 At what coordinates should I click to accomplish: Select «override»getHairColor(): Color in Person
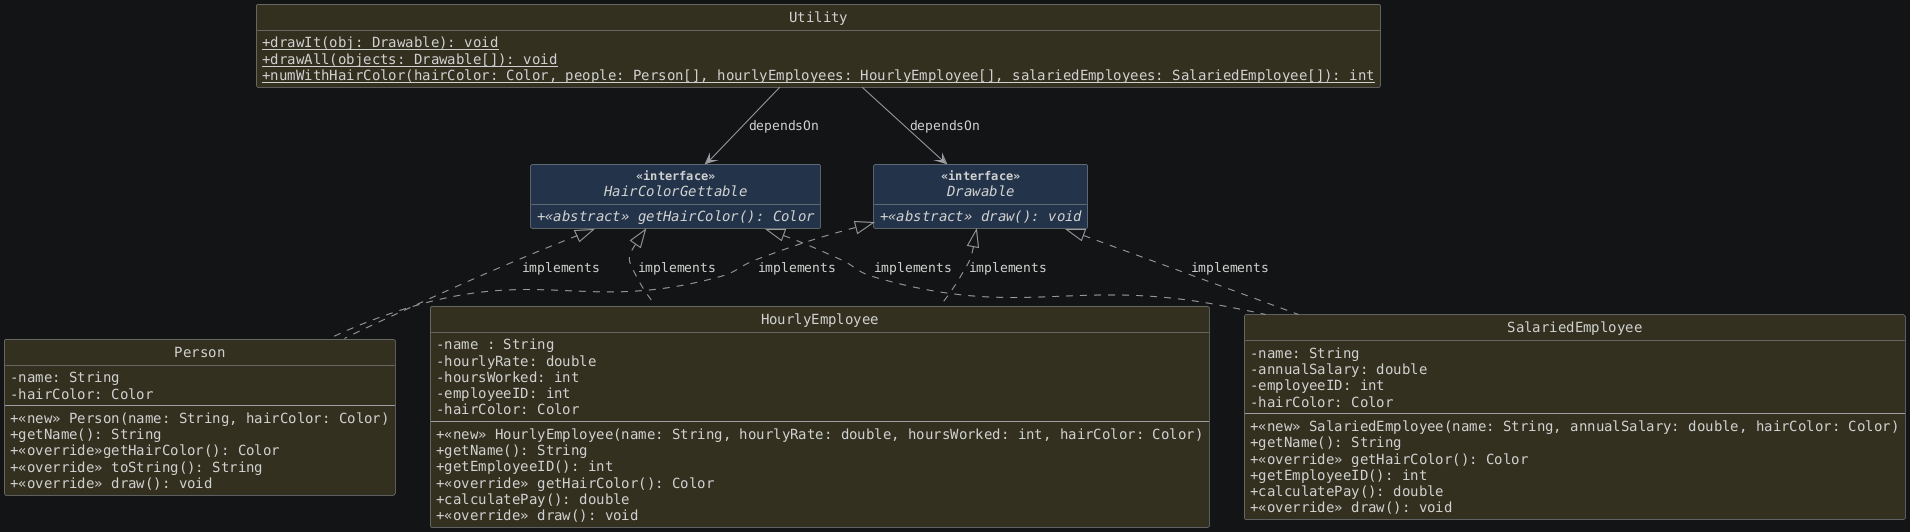click(145, 450)
